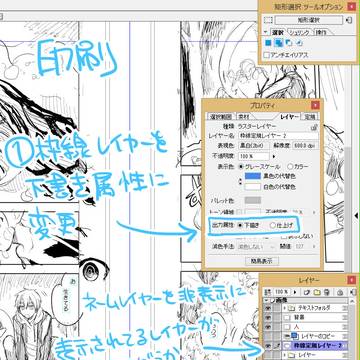Screen dimensions: 360x360
Task: Select the 下描き output attribute radio
Action: point(240,225)
